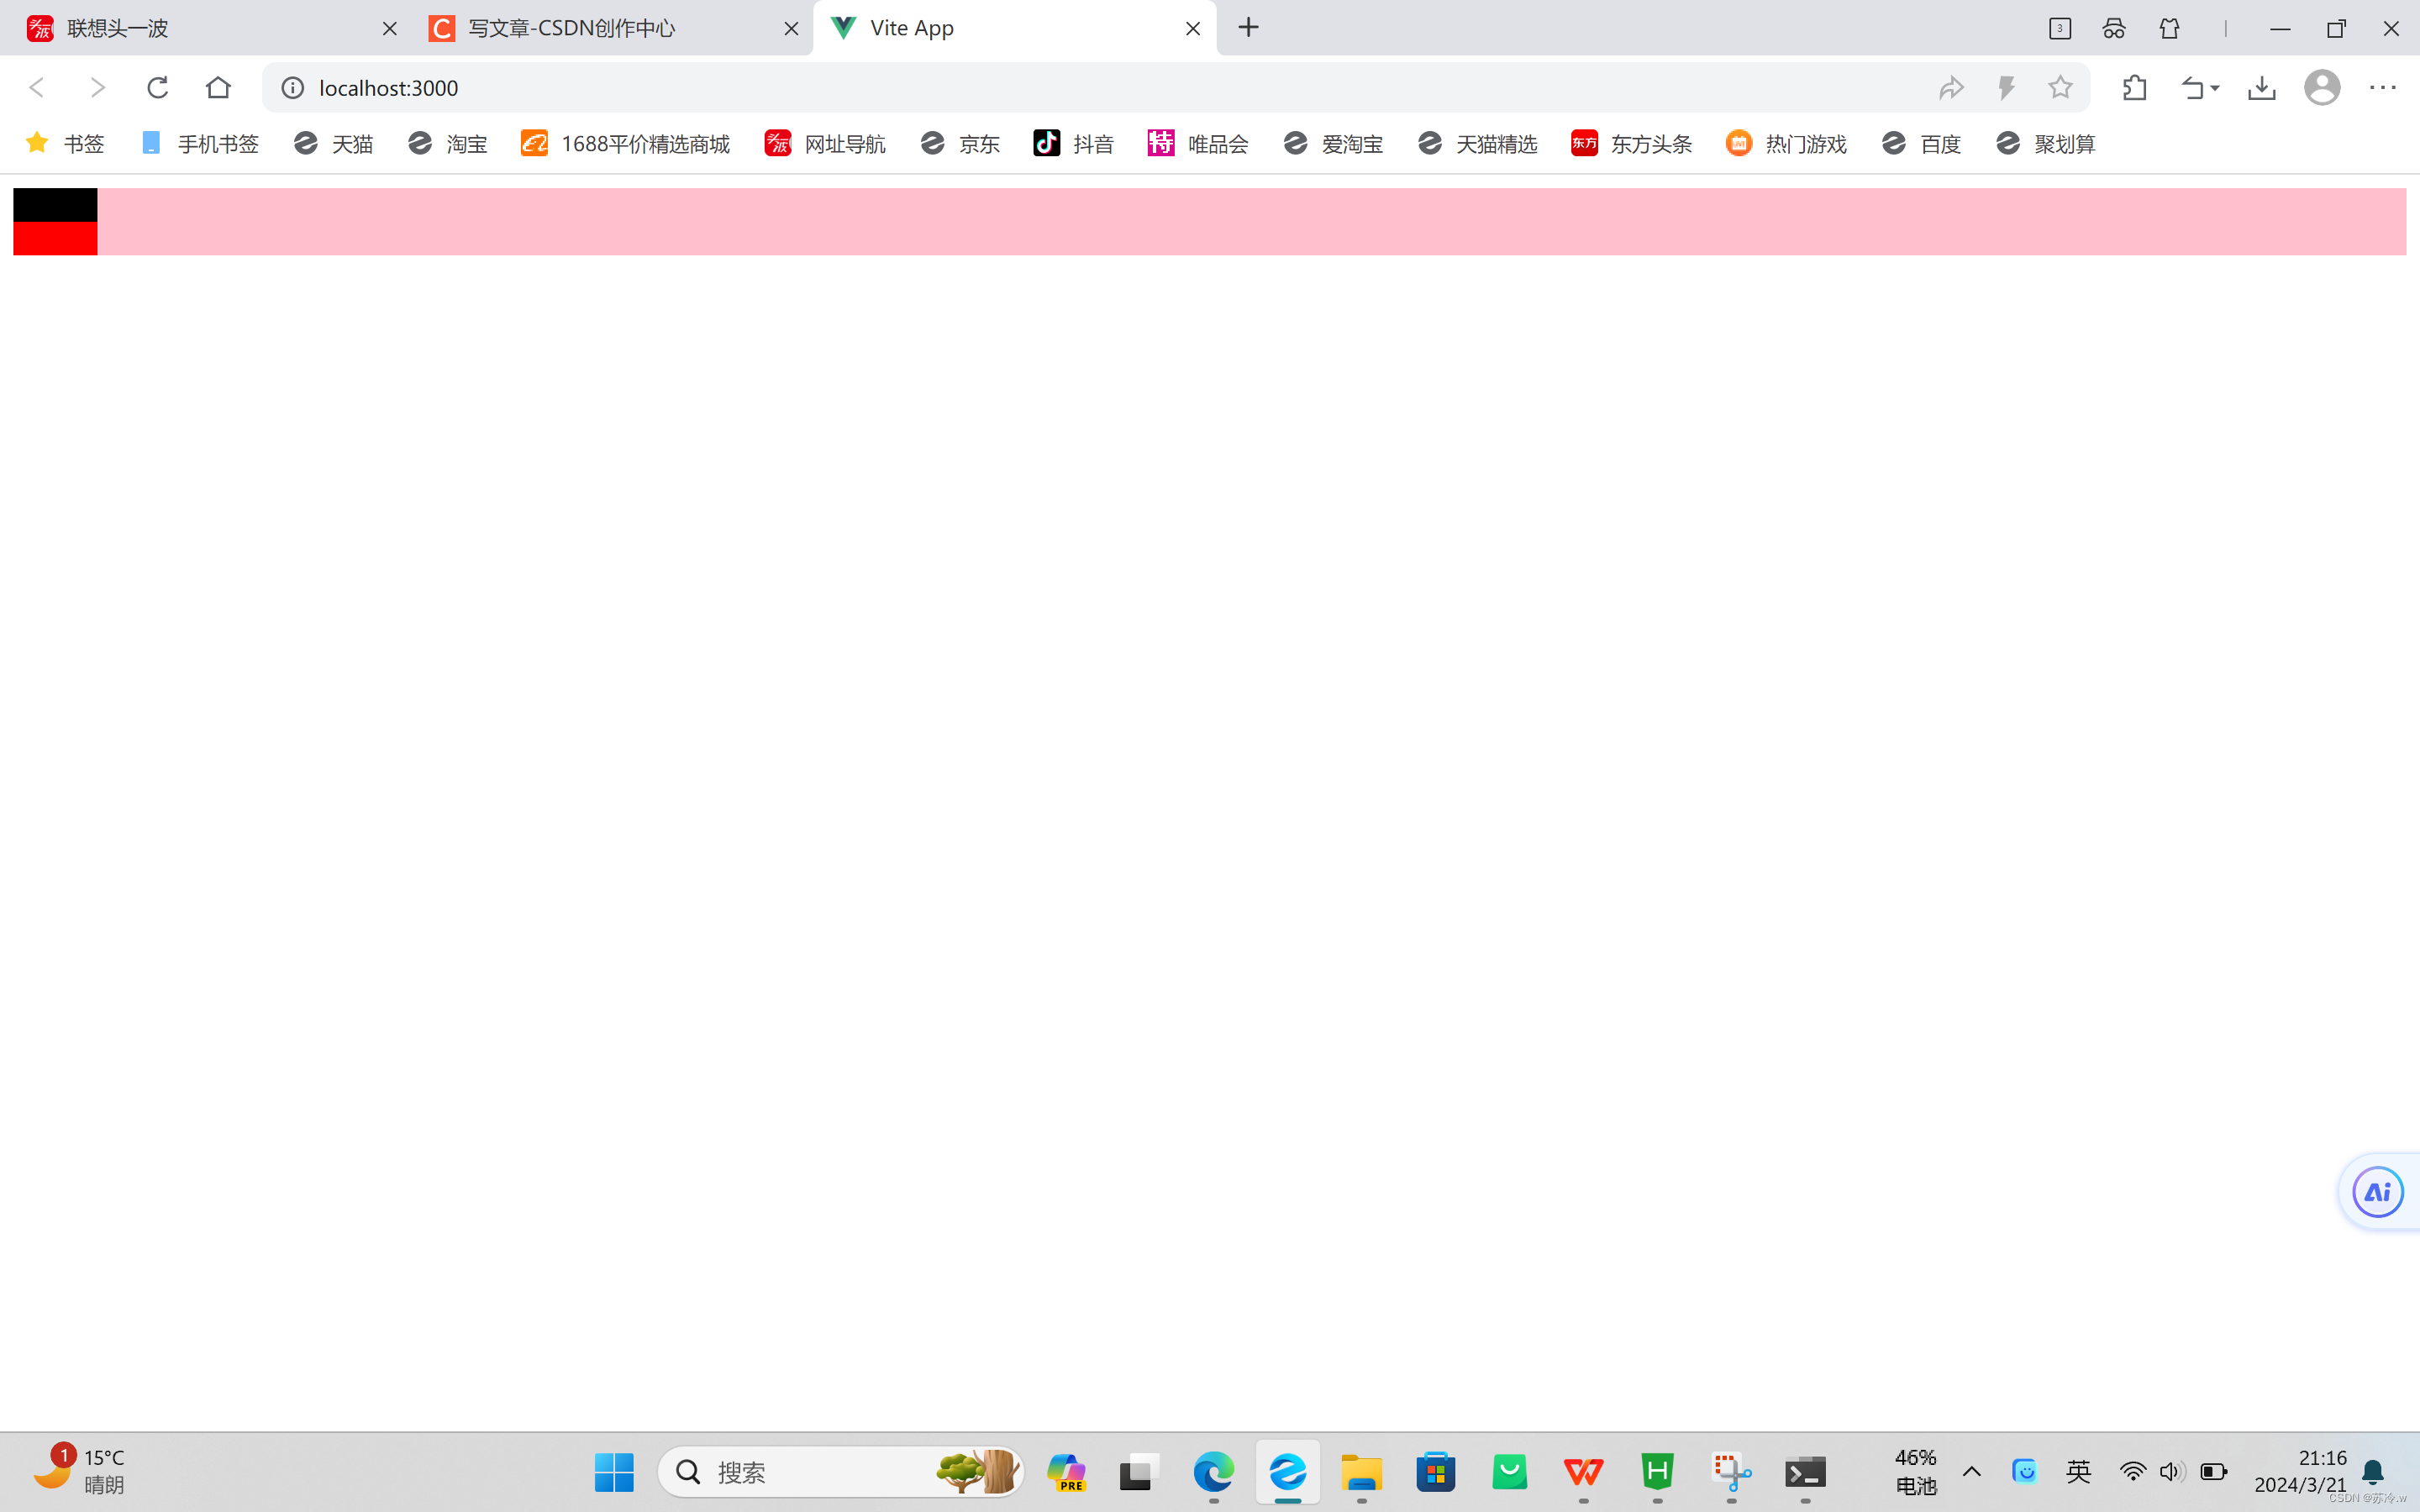Add current page to favorites star
Image resolution: width=2420 pixels, height=1512 pixels.
click(x=2060, y=87)
